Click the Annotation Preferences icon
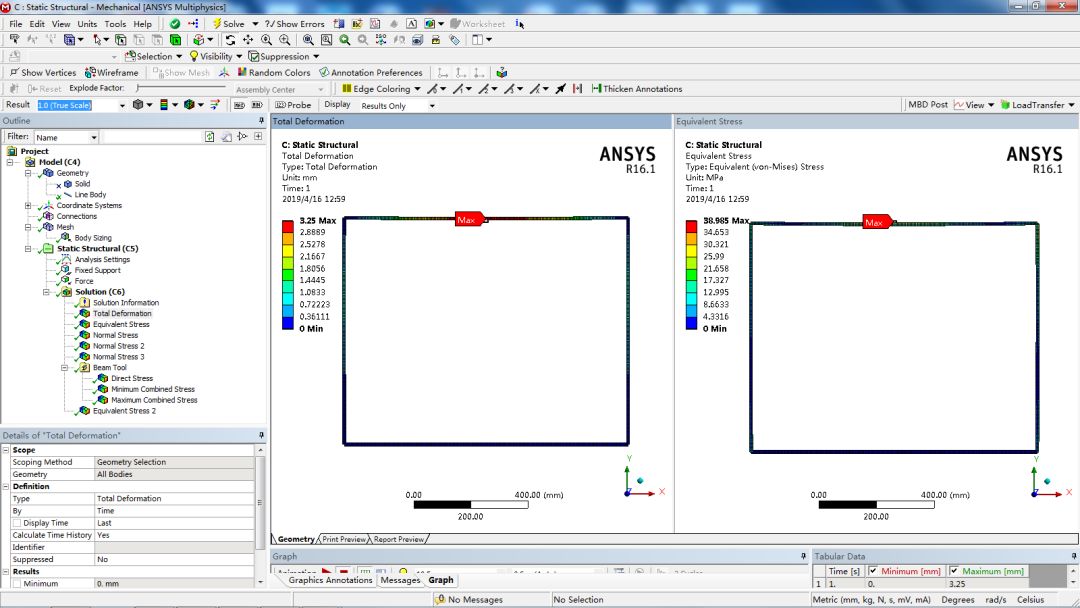Image resolution: width=1080 pixels, height=608 pixels. click(x=324, y=72)
